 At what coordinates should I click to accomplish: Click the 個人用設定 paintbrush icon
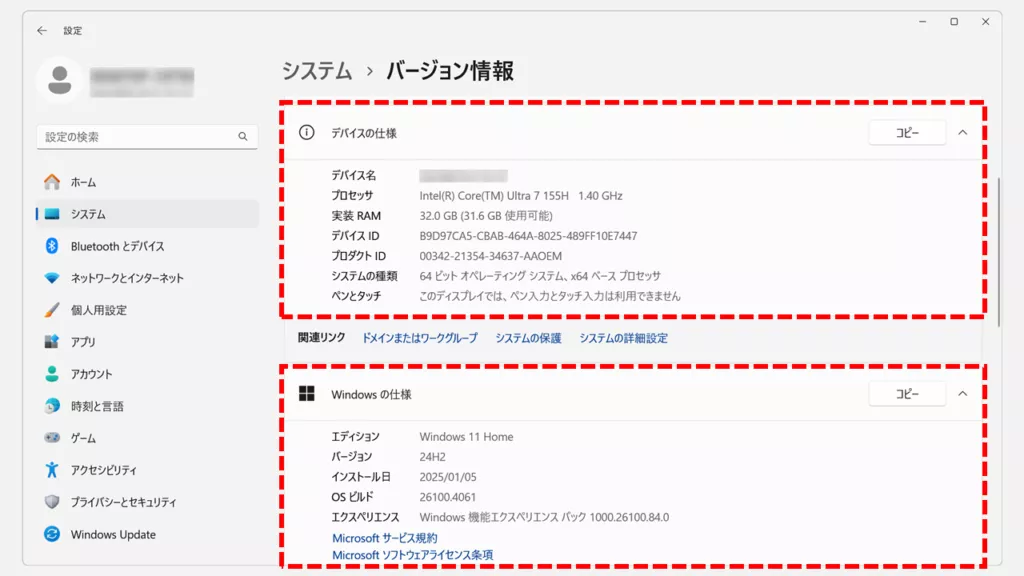coord(52,310)
